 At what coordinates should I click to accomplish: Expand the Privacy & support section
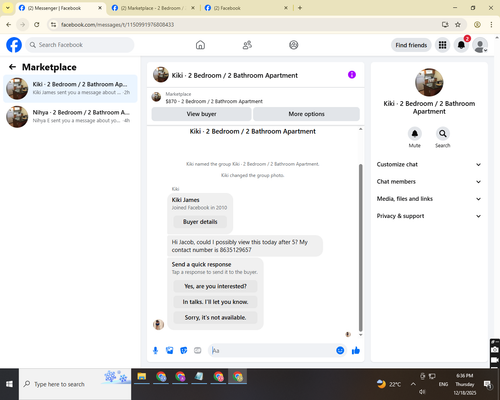coord(429,216)
